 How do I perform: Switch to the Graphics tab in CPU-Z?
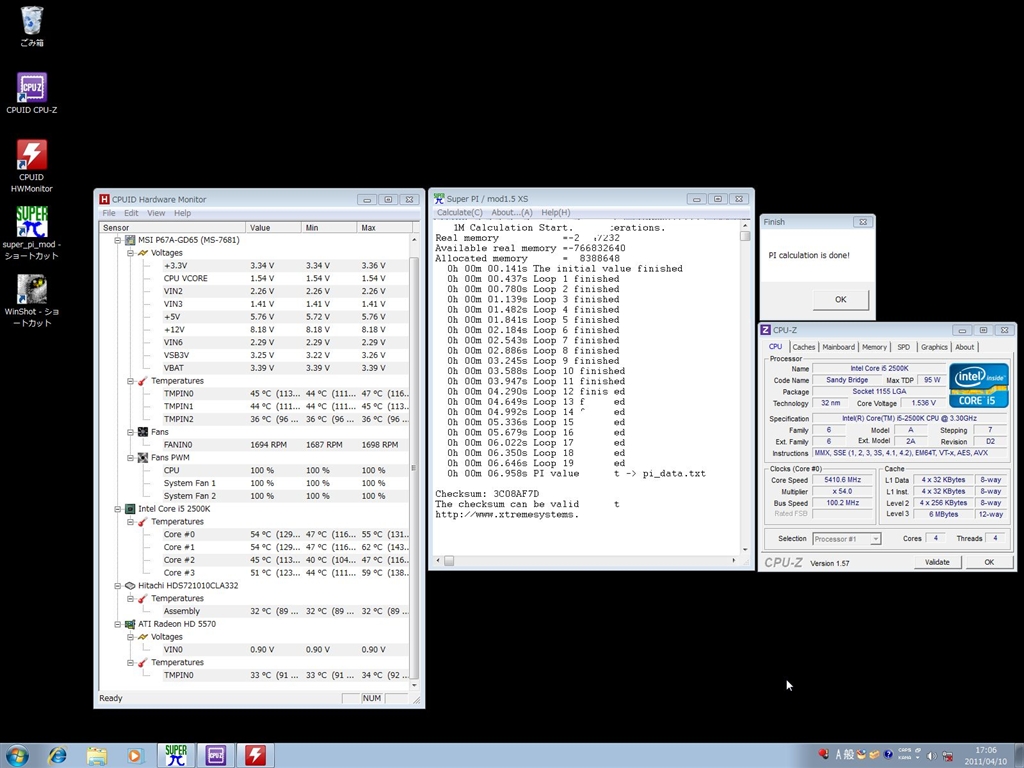click(934, 347)
